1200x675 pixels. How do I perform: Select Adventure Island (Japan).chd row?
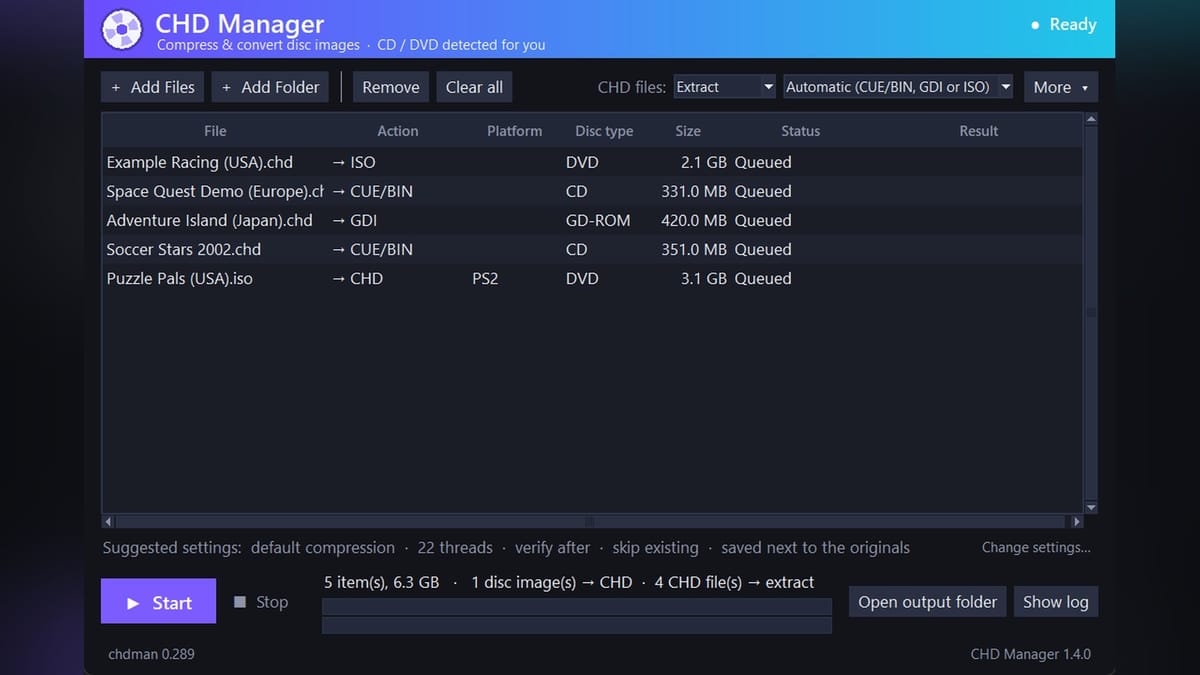pyautogui.click(x=592, y=220)
